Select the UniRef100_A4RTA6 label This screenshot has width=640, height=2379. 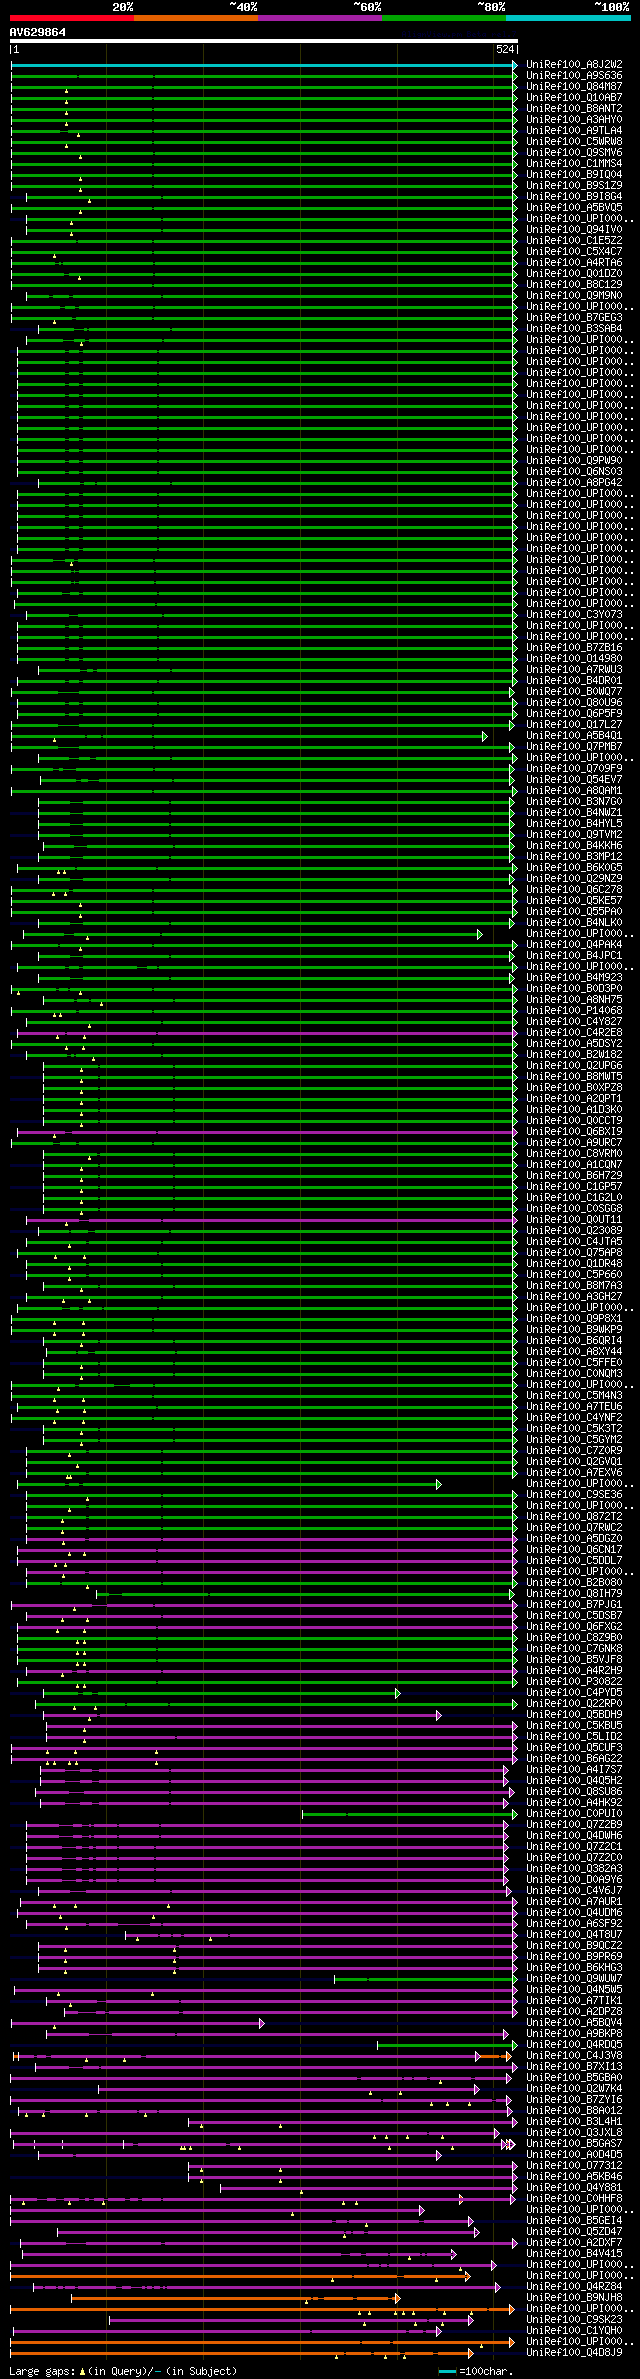point(574,263)
